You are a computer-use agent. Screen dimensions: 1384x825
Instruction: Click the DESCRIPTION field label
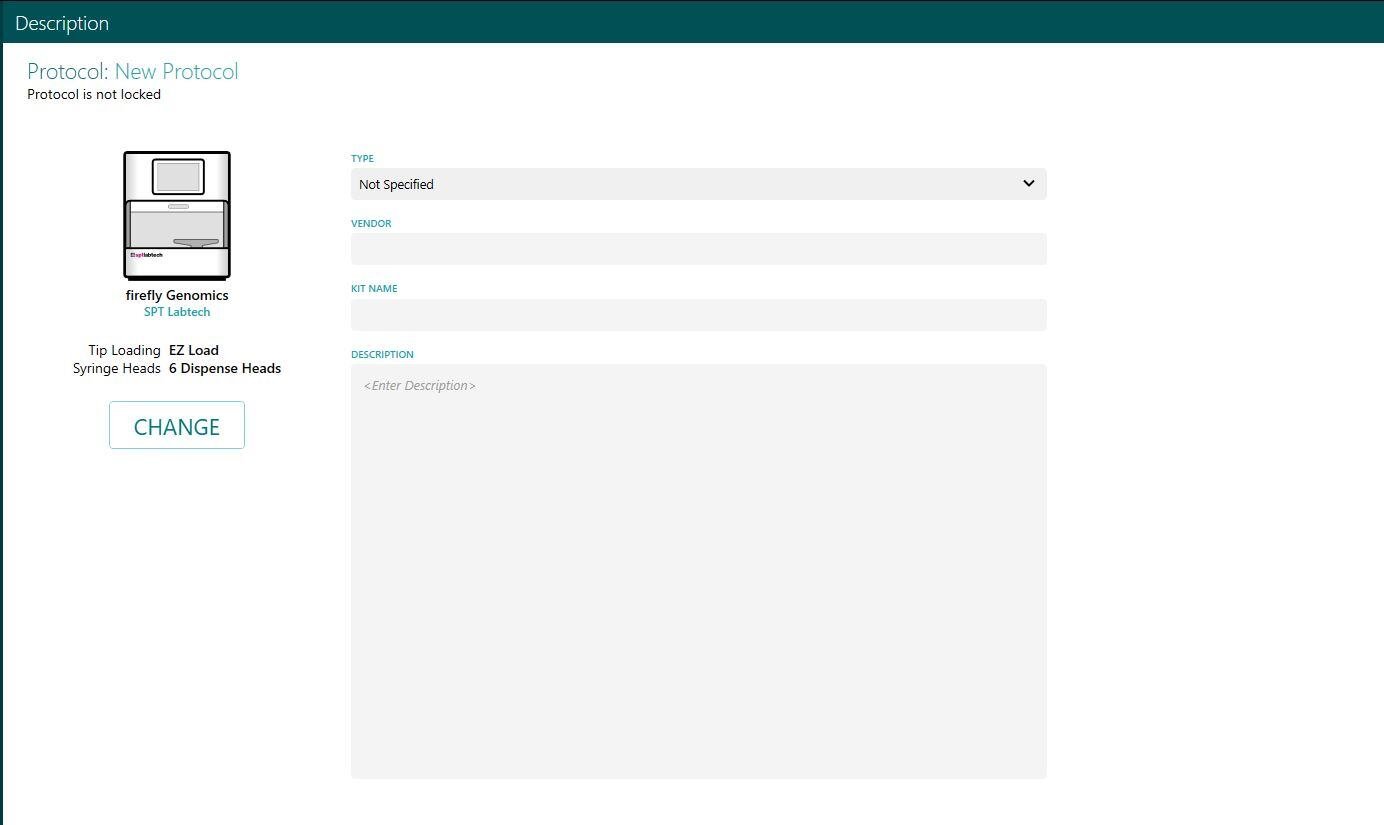pos(382,354)
